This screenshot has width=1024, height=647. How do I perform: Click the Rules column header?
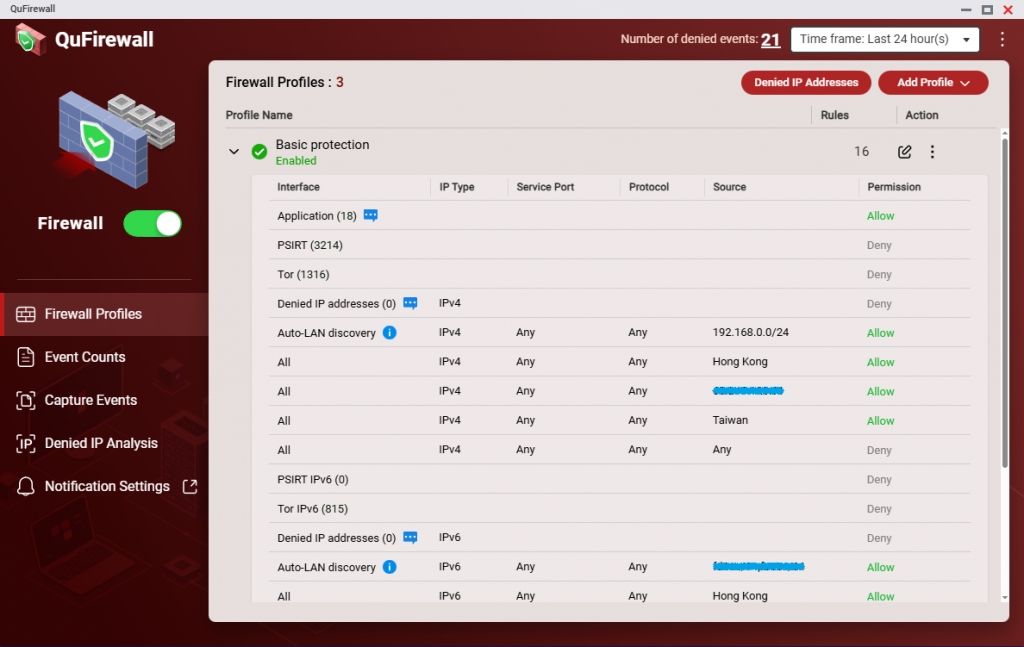click(x=835, y=115)
